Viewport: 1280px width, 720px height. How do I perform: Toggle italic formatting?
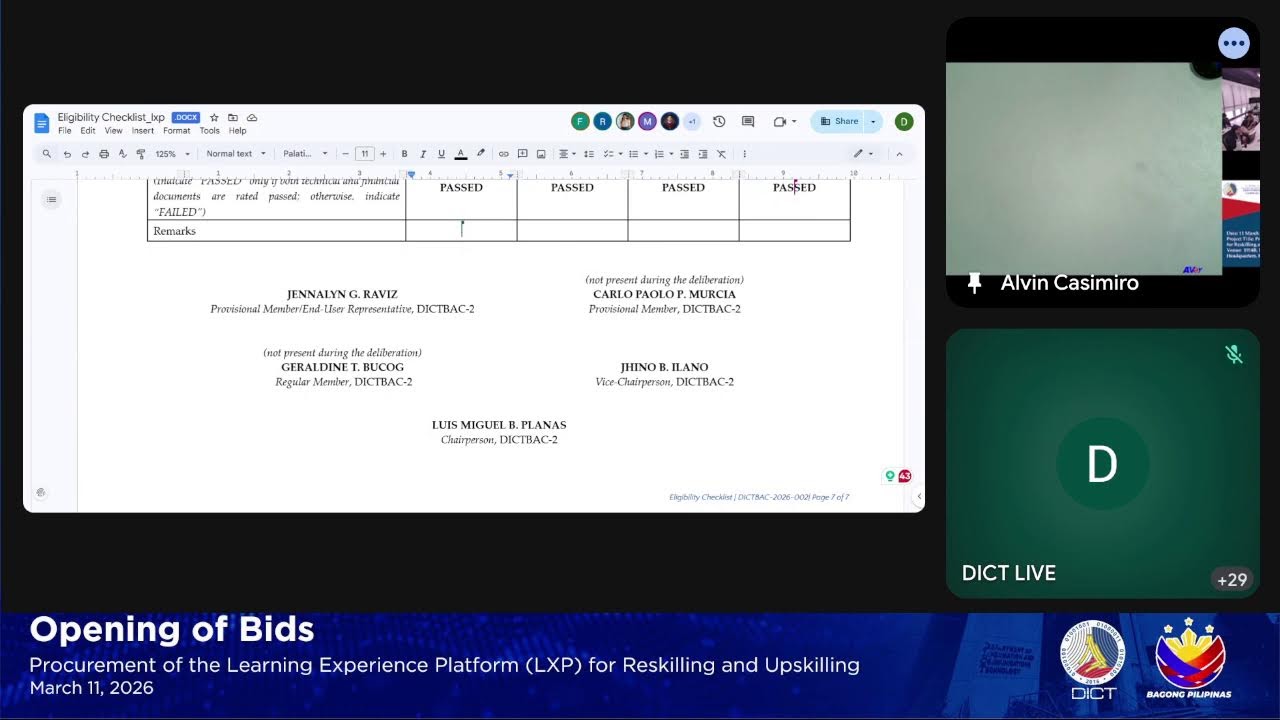click(x=422, y=154)
